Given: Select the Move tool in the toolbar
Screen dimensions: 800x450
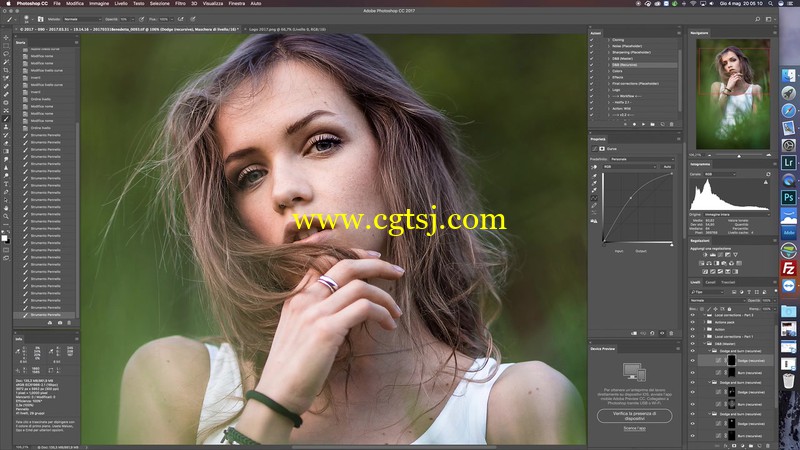Looking at the screenshot, I should coord(6,38).
